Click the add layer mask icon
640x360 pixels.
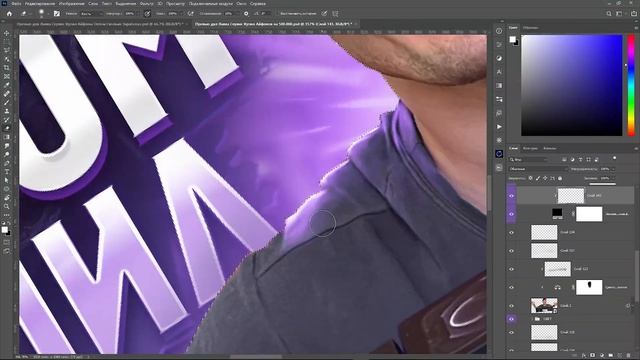[593, 356]
